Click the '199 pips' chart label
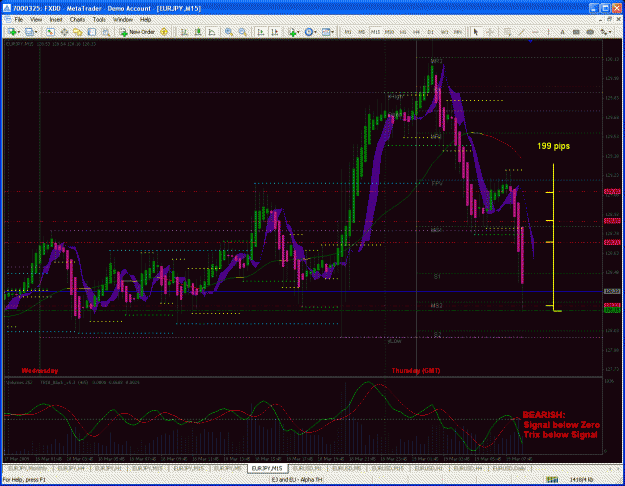The height and width of the screenshot is (486, 625). (x=553, y=146)
